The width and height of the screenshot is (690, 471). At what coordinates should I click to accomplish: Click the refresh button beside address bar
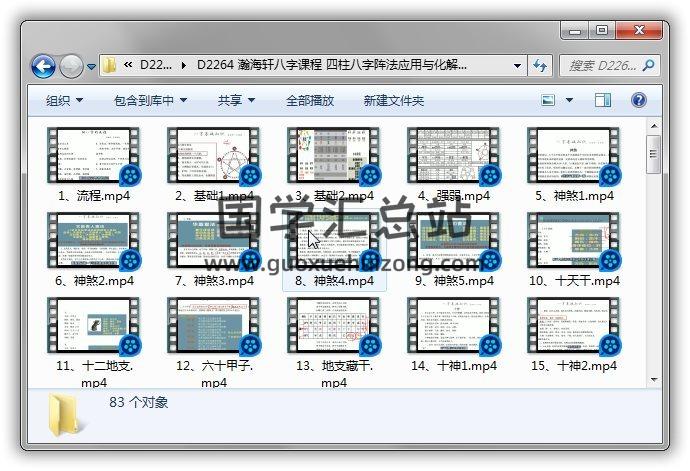tap(540, 66)
